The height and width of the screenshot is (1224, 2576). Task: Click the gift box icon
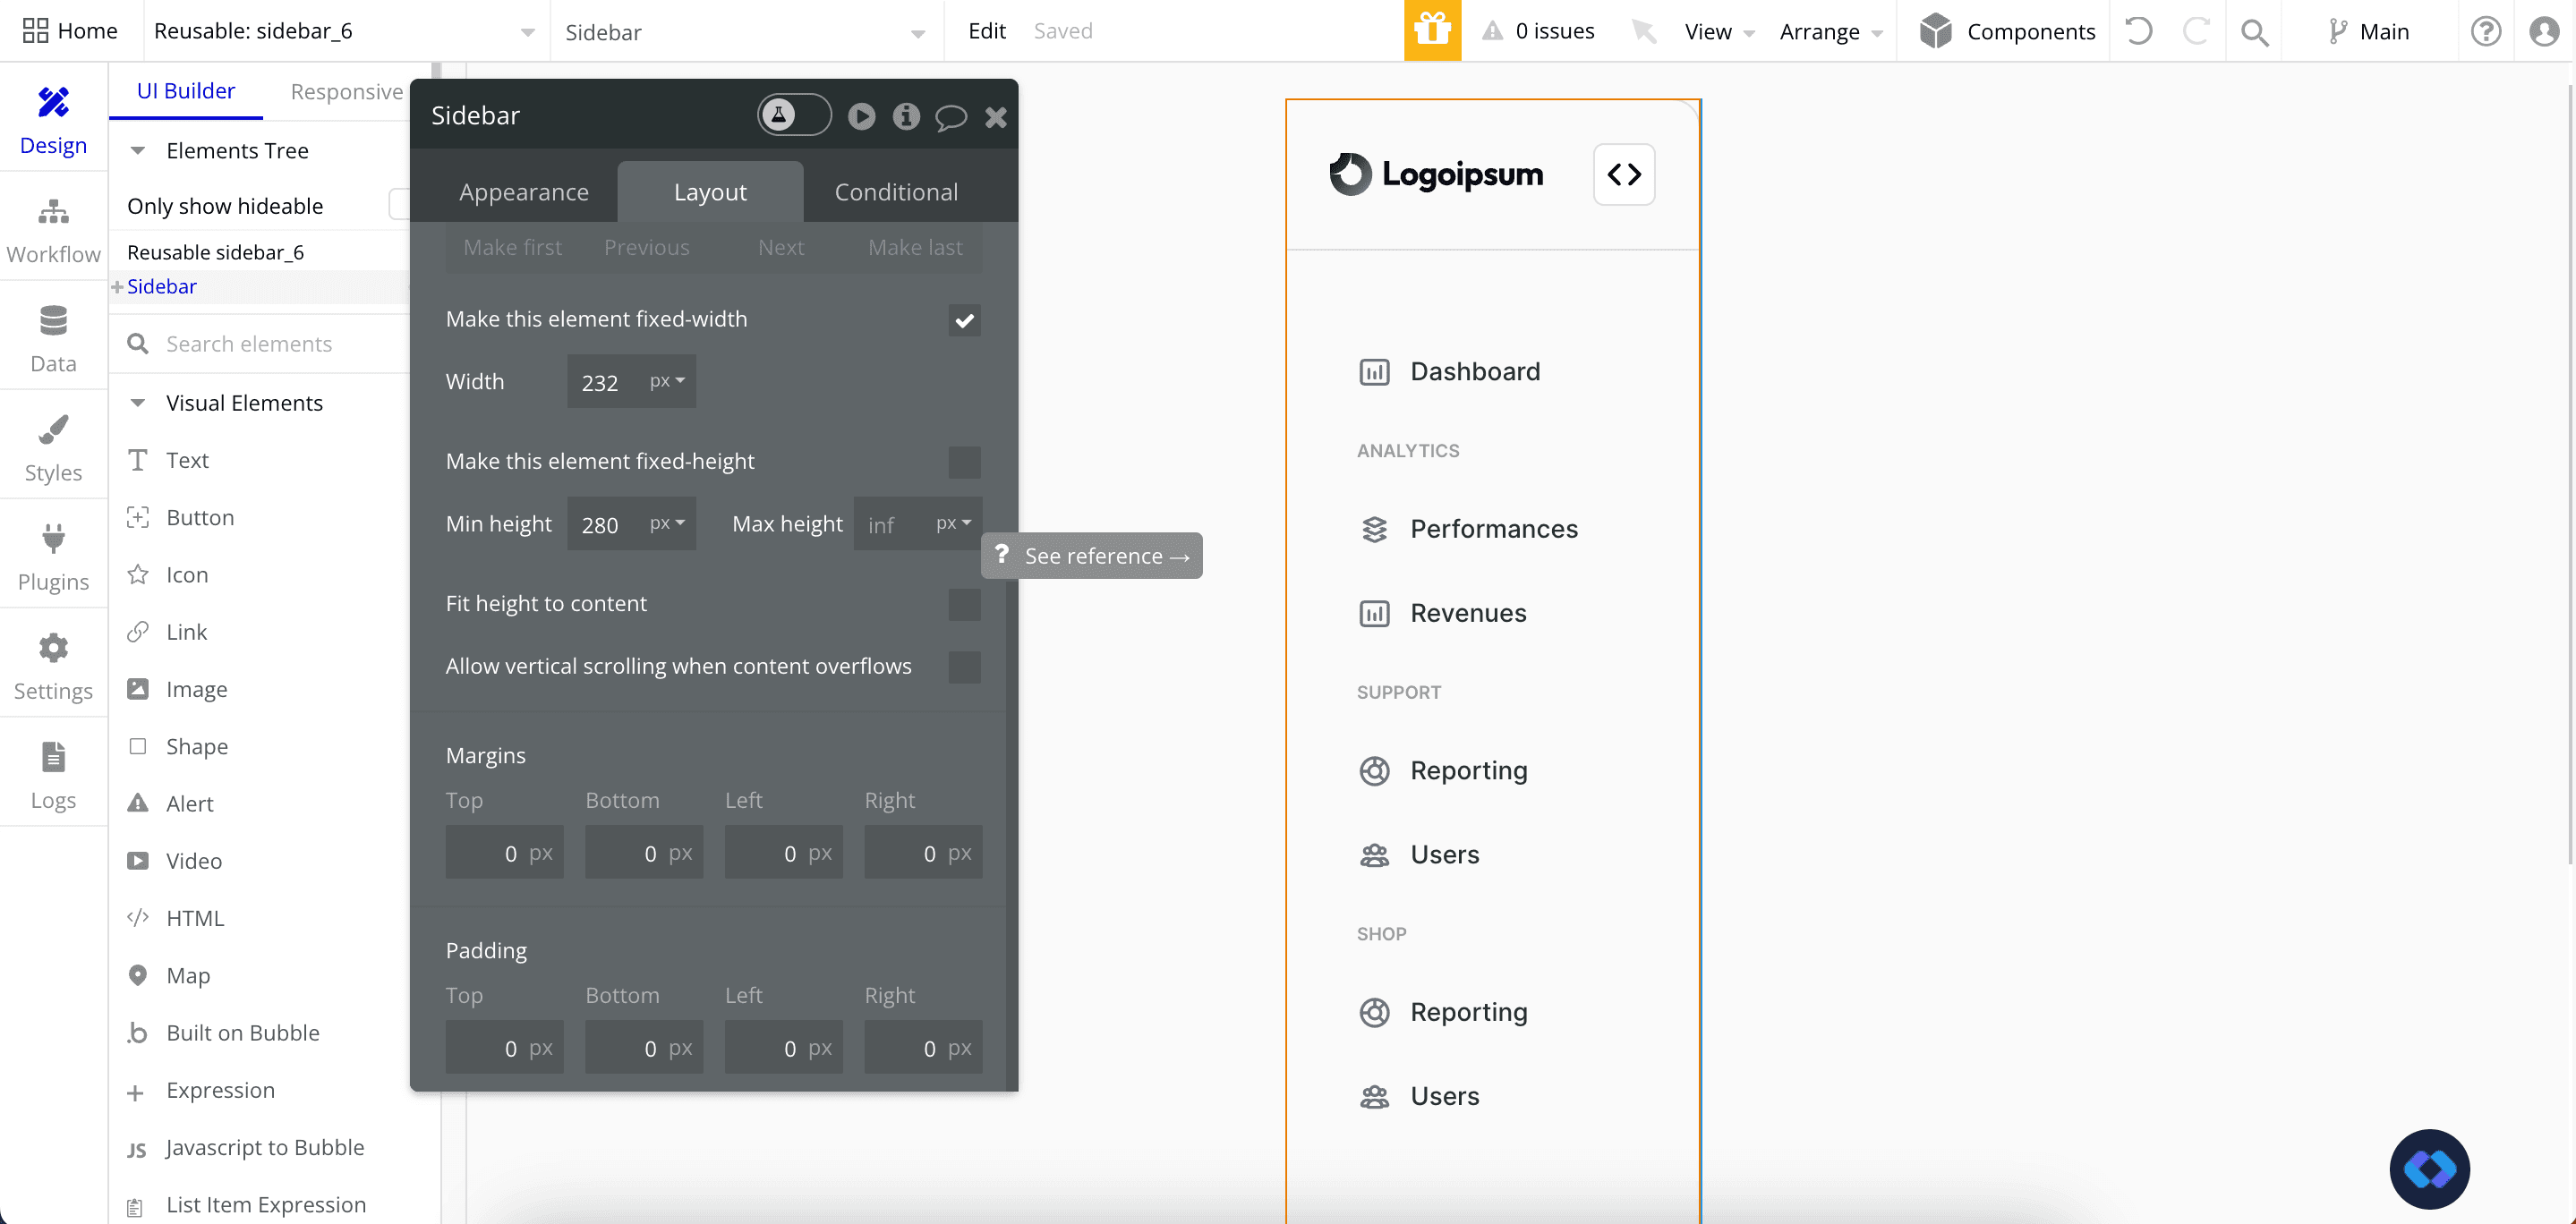tap(1431, 30)
